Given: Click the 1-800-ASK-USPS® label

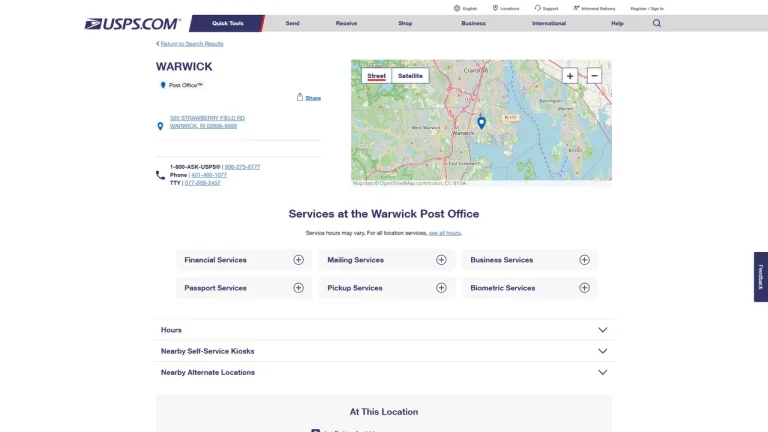Looking at the screenshot, I should [x=195, y=167].
